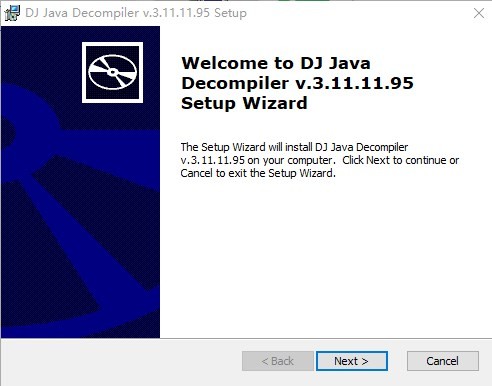Click the grey footer area left of the Back button
The image size is (492, 386).
click(120, 361)
